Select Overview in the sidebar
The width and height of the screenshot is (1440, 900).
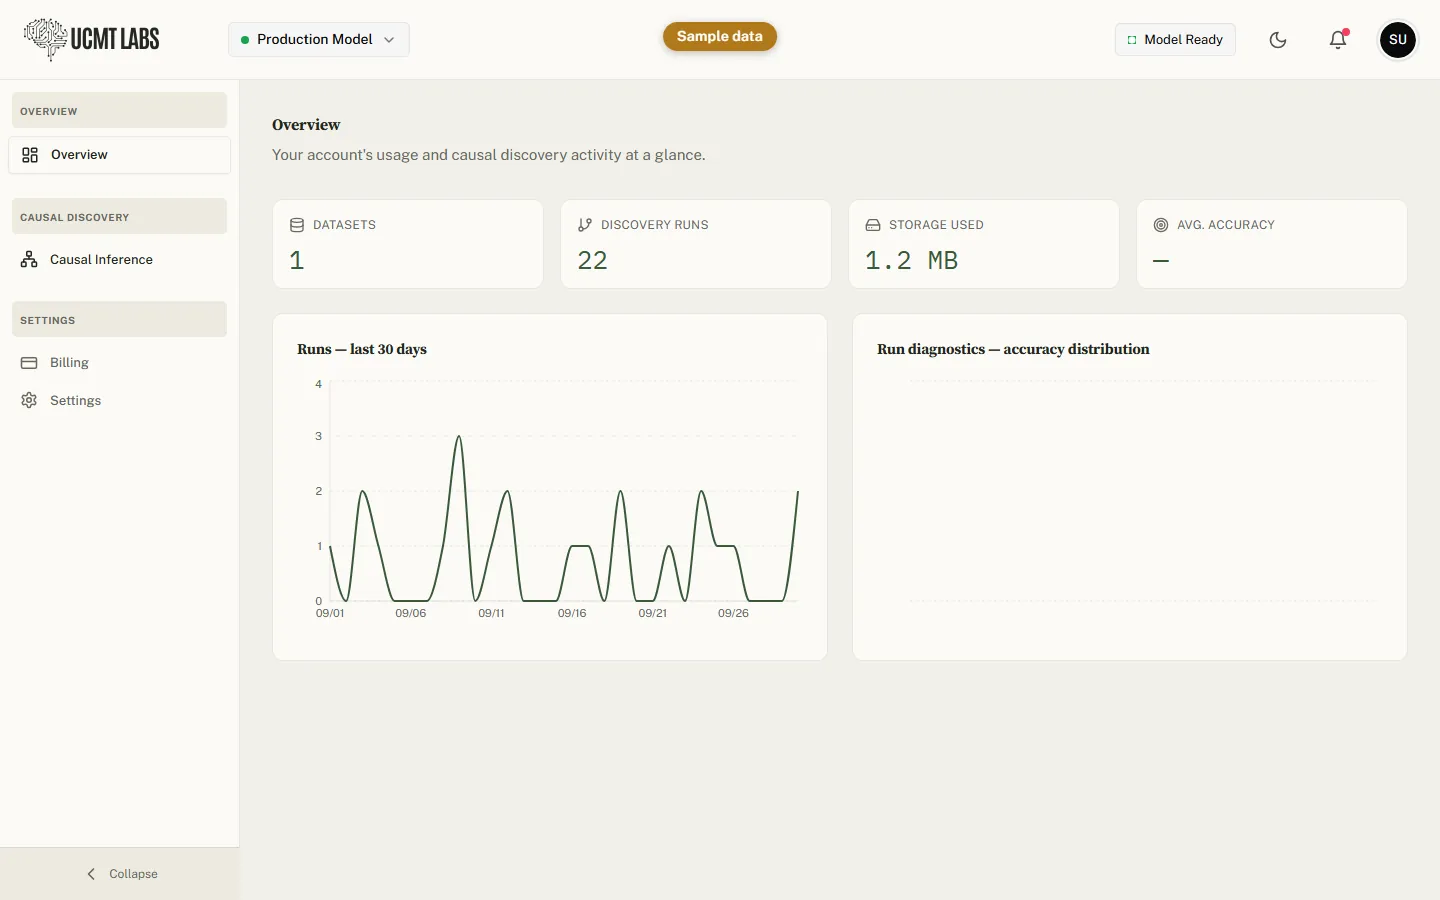[120, 155]
